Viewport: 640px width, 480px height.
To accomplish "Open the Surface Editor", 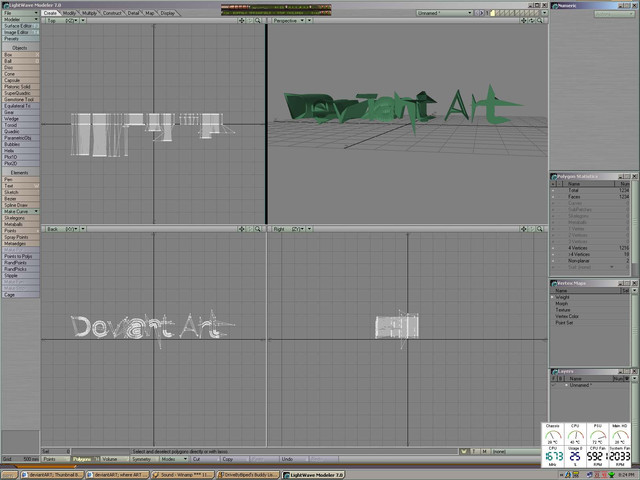I will click(20, 26).
